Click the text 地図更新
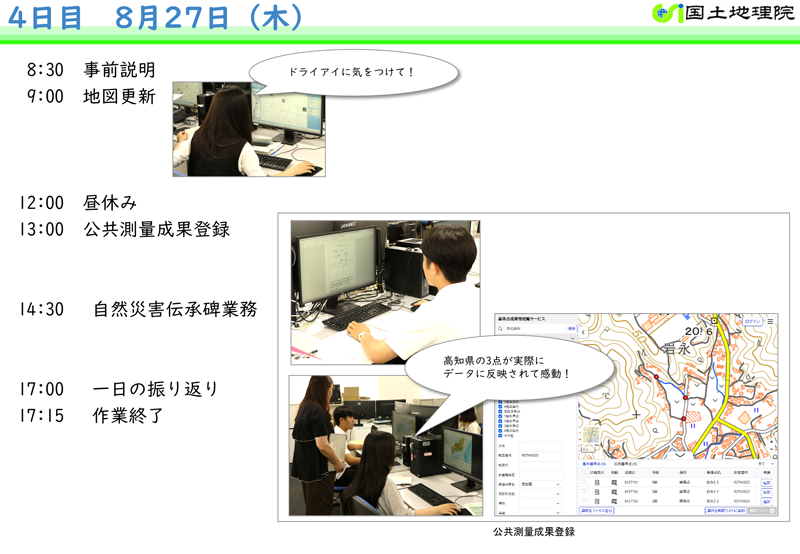The width and height of the screenshot is (800, 554). pos(119,96)
